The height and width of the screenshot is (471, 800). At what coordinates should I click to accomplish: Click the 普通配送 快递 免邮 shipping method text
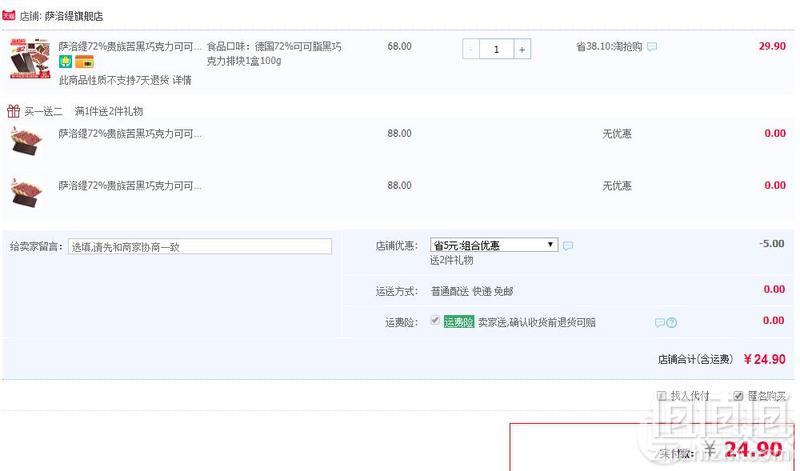(x=472, y=291)
